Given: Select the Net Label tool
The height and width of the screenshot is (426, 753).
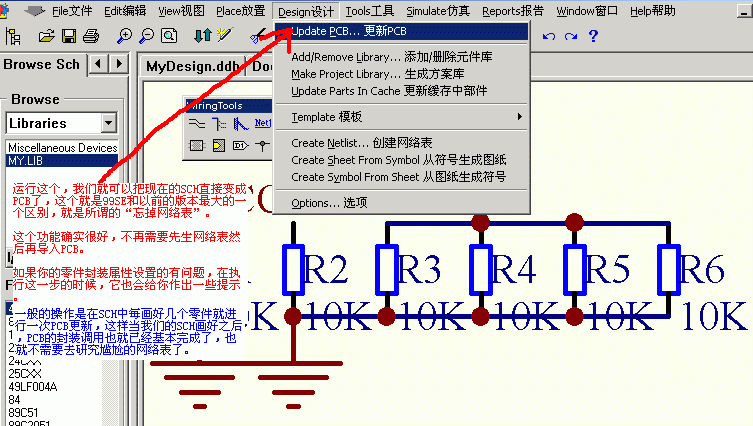Looking at the screenshot, I should point(263,123).
